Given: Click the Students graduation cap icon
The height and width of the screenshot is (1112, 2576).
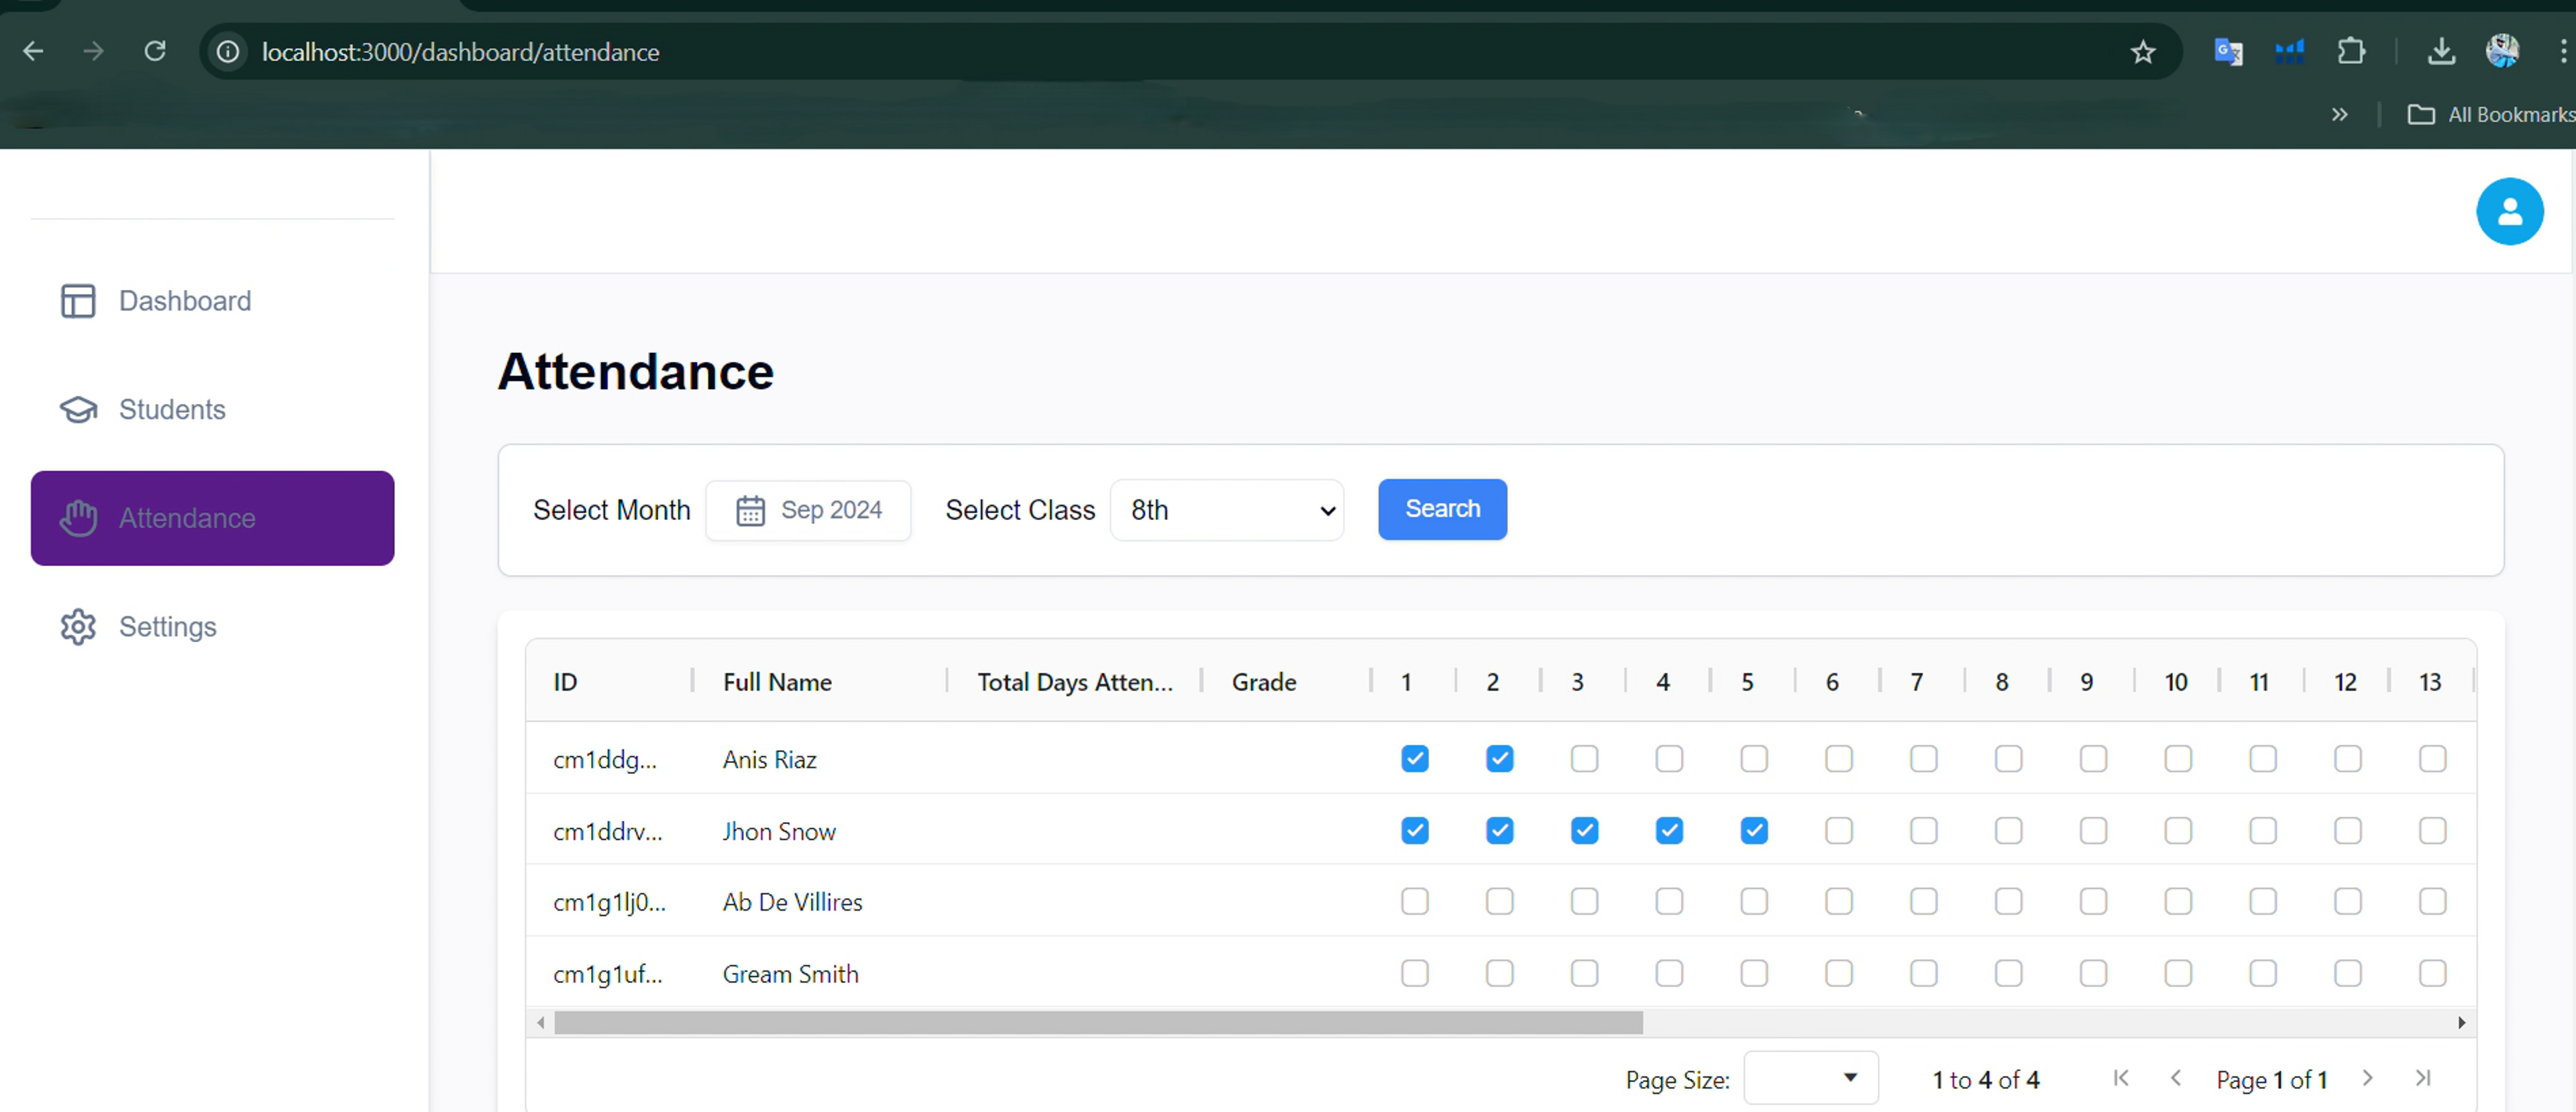Looking at the screenshot, I should tap(78, 410).
